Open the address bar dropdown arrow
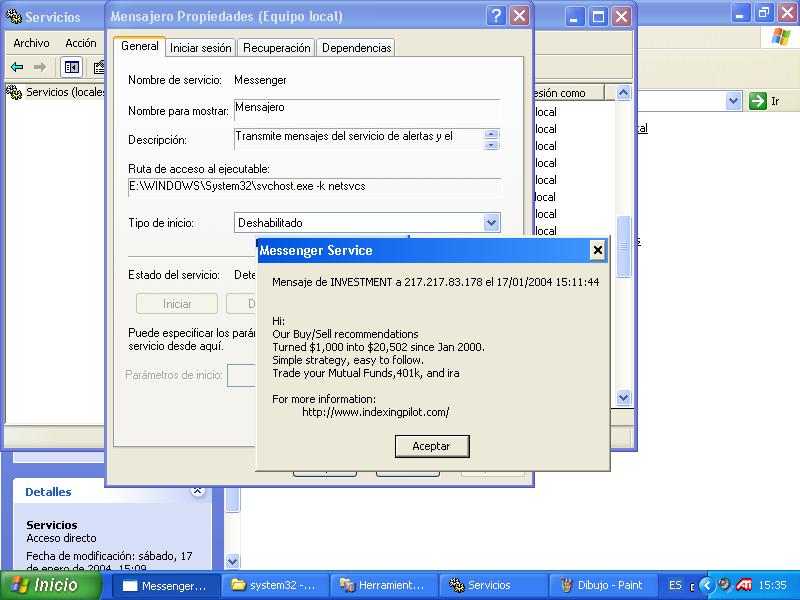 734,101
